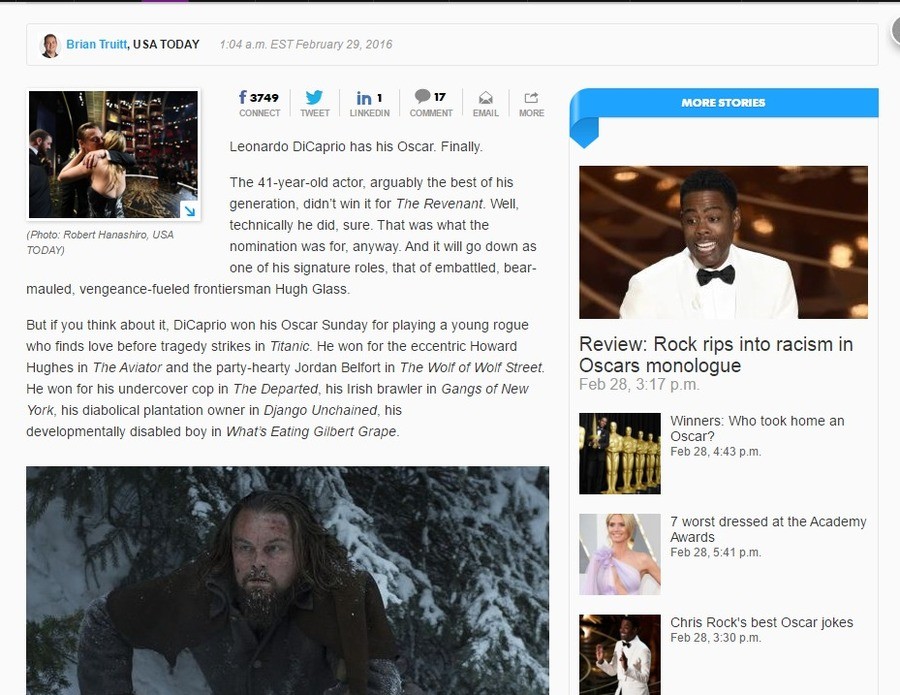Viewport: 900px width, 695px height.
Task: Share on LinkedIn icon
Action: [x=363, y=98]
